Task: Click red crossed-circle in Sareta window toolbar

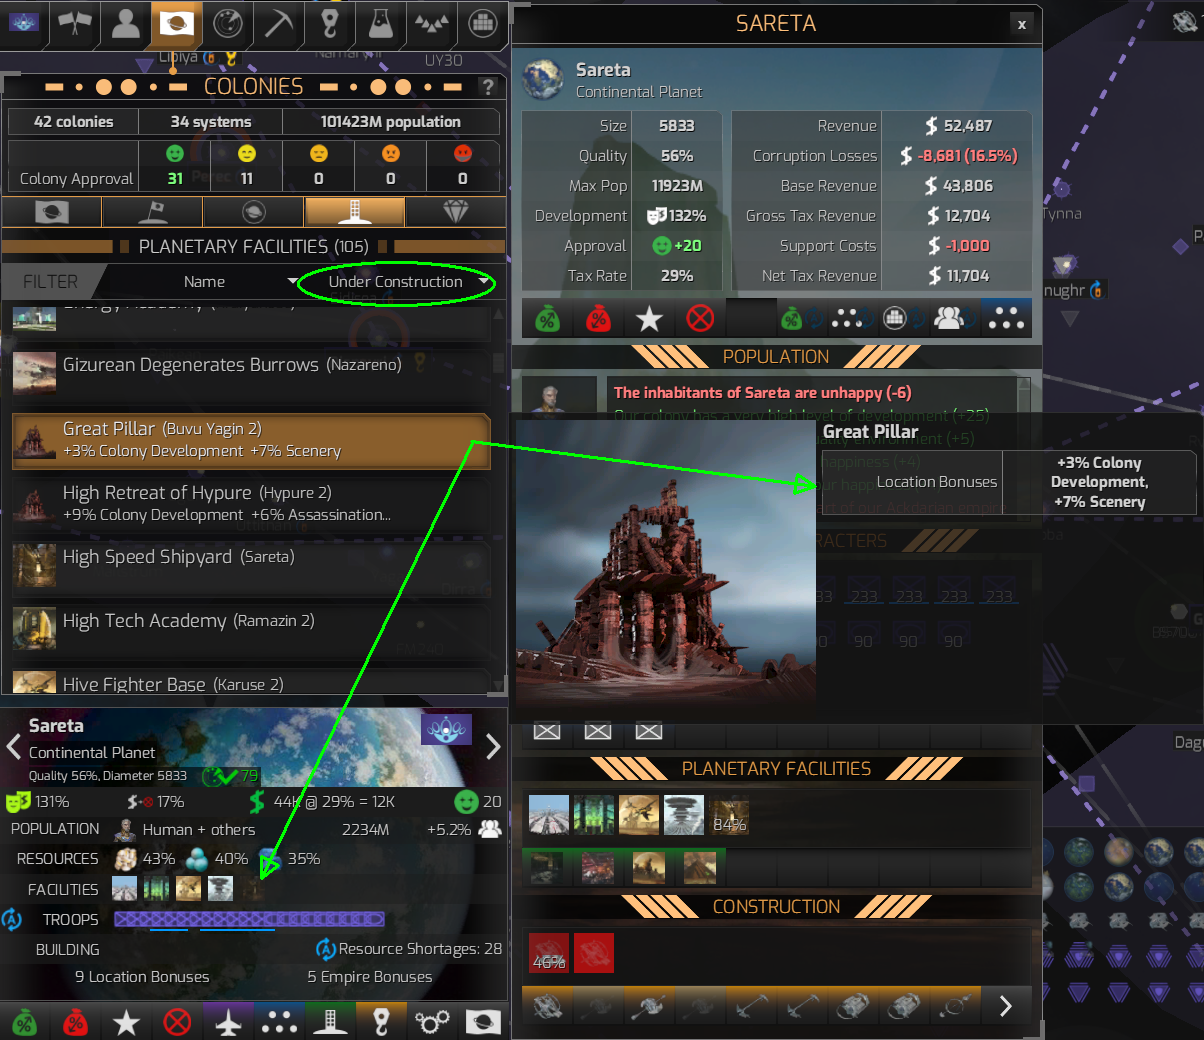Action: [x=700, y=319]
